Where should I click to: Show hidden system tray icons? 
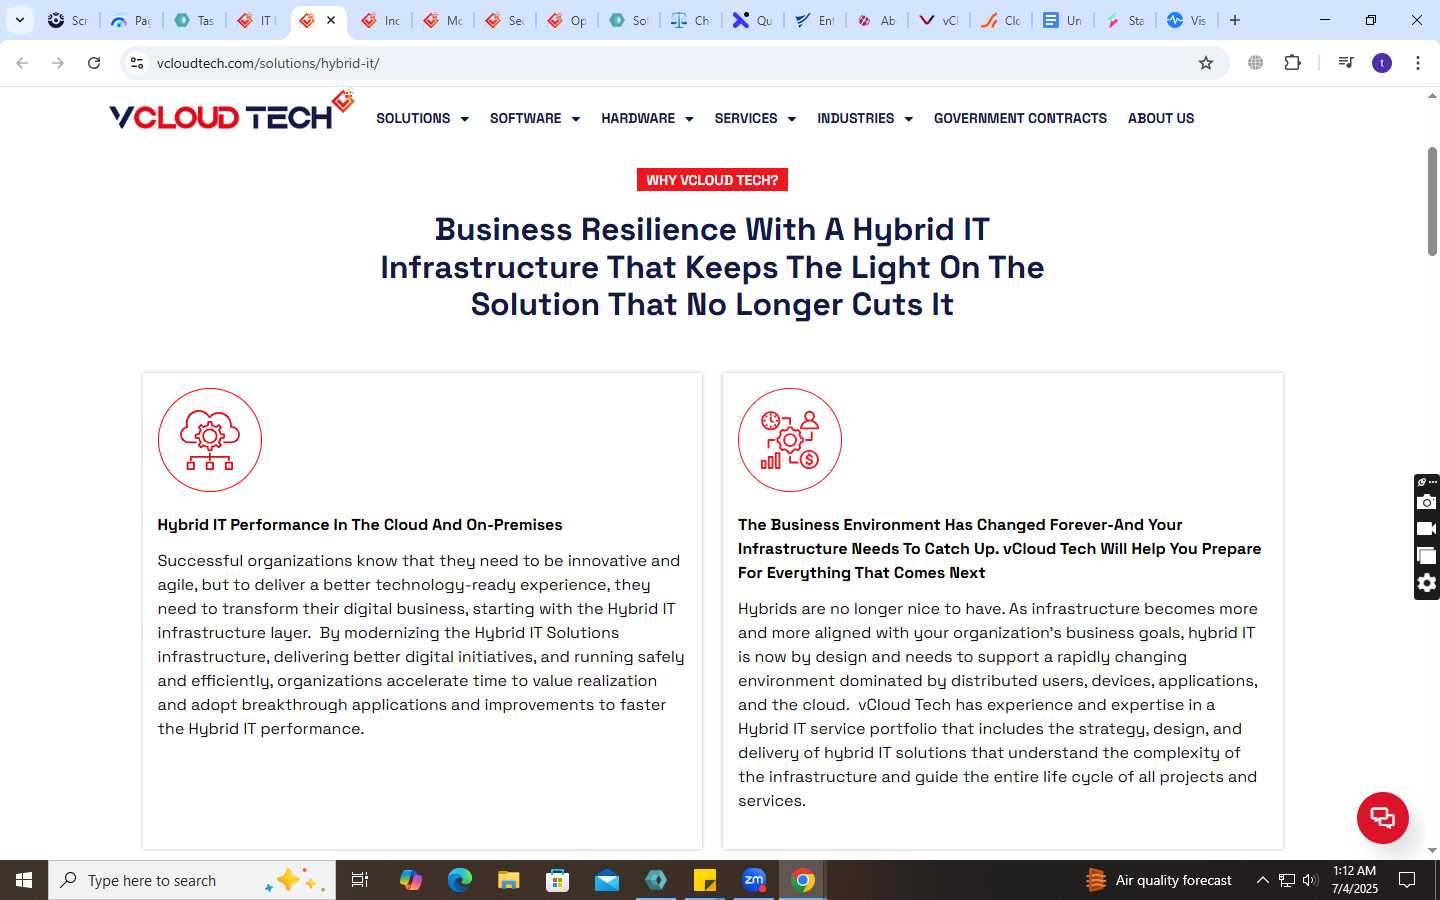click(x=1262, y=880)
